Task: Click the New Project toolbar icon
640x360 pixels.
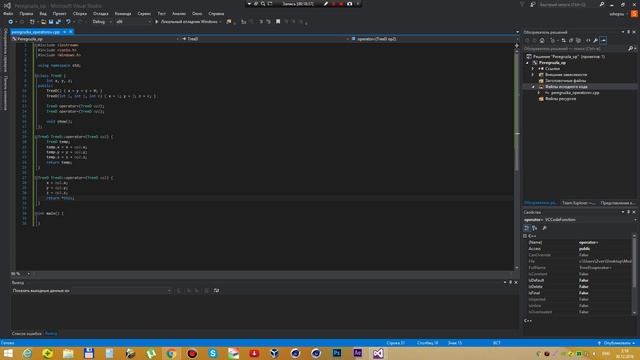Action: (32, 22)
